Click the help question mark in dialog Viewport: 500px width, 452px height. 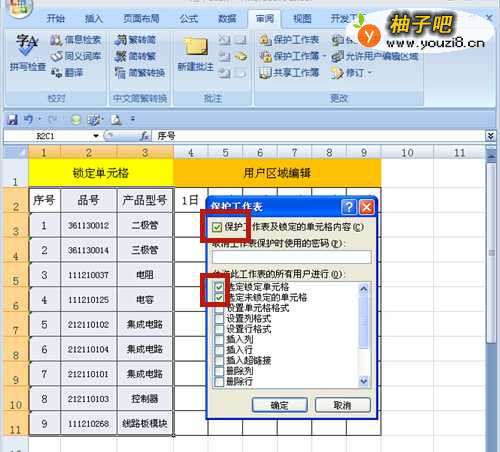(x=349, y=207)
